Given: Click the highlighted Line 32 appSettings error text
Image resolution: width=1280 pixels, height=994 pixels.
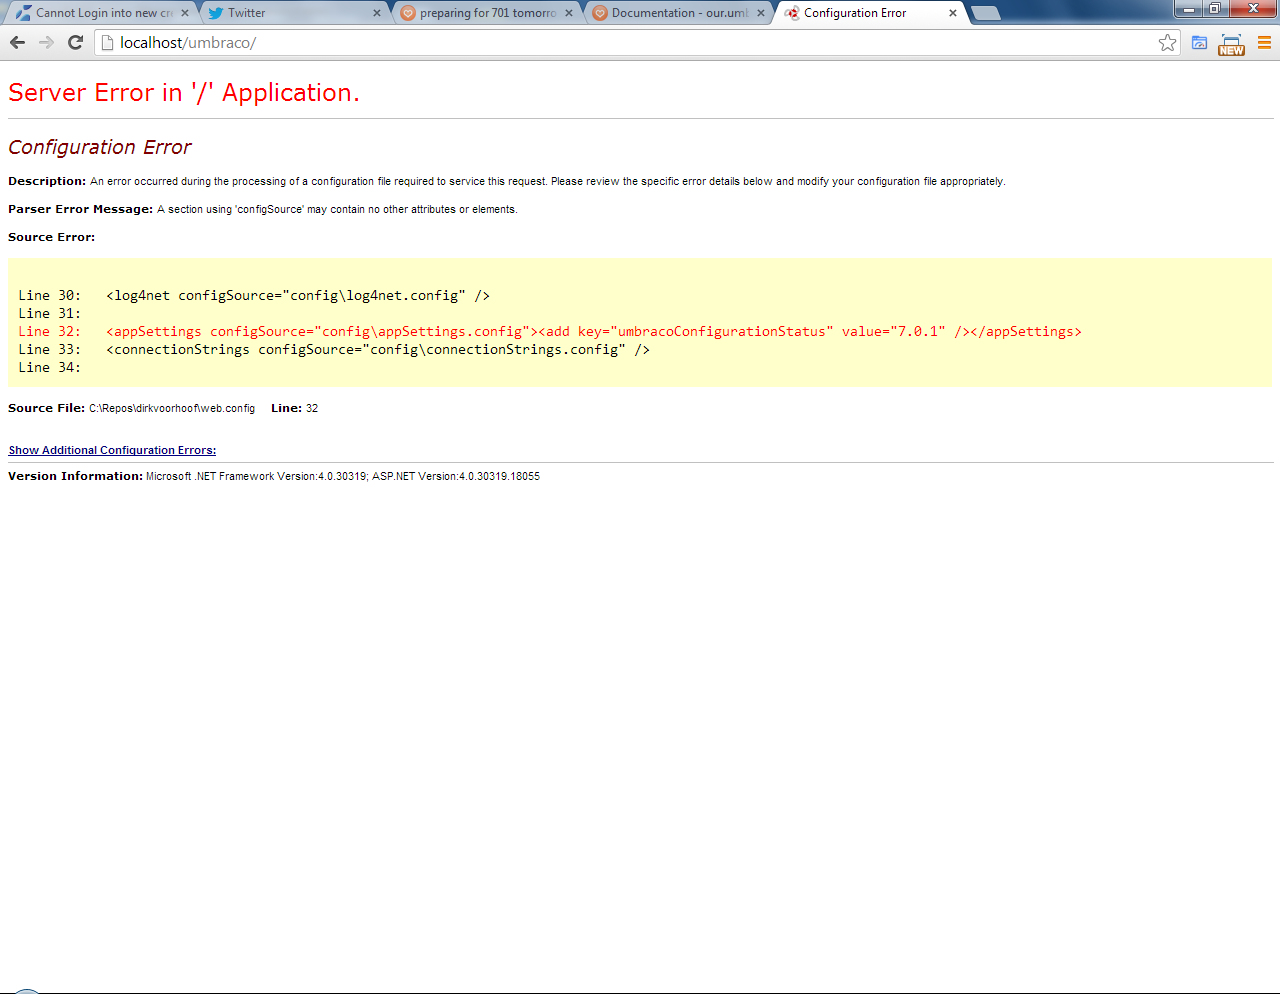Looking at the screenshot, I should 593,331.
